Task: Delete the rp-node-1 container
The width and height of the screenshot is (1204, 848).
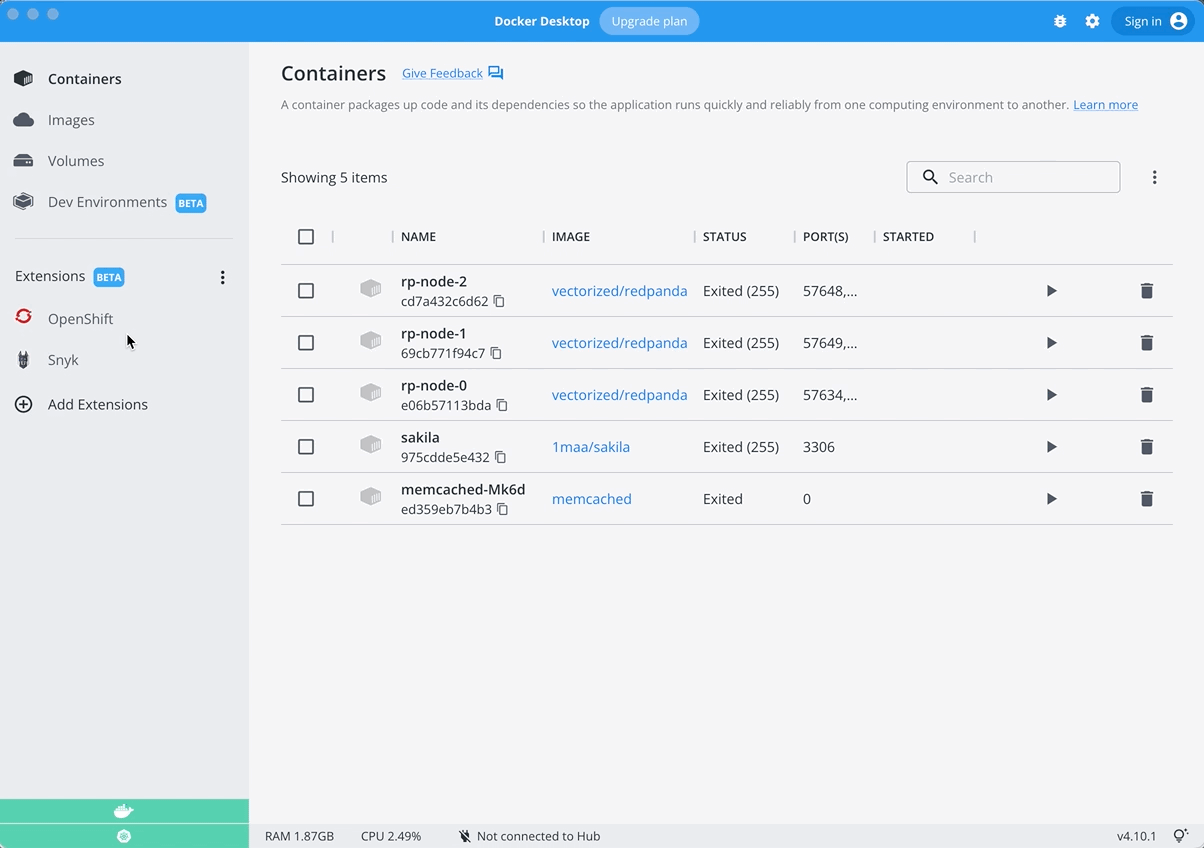Action: pyautogui.click(x=1147, y=343)
